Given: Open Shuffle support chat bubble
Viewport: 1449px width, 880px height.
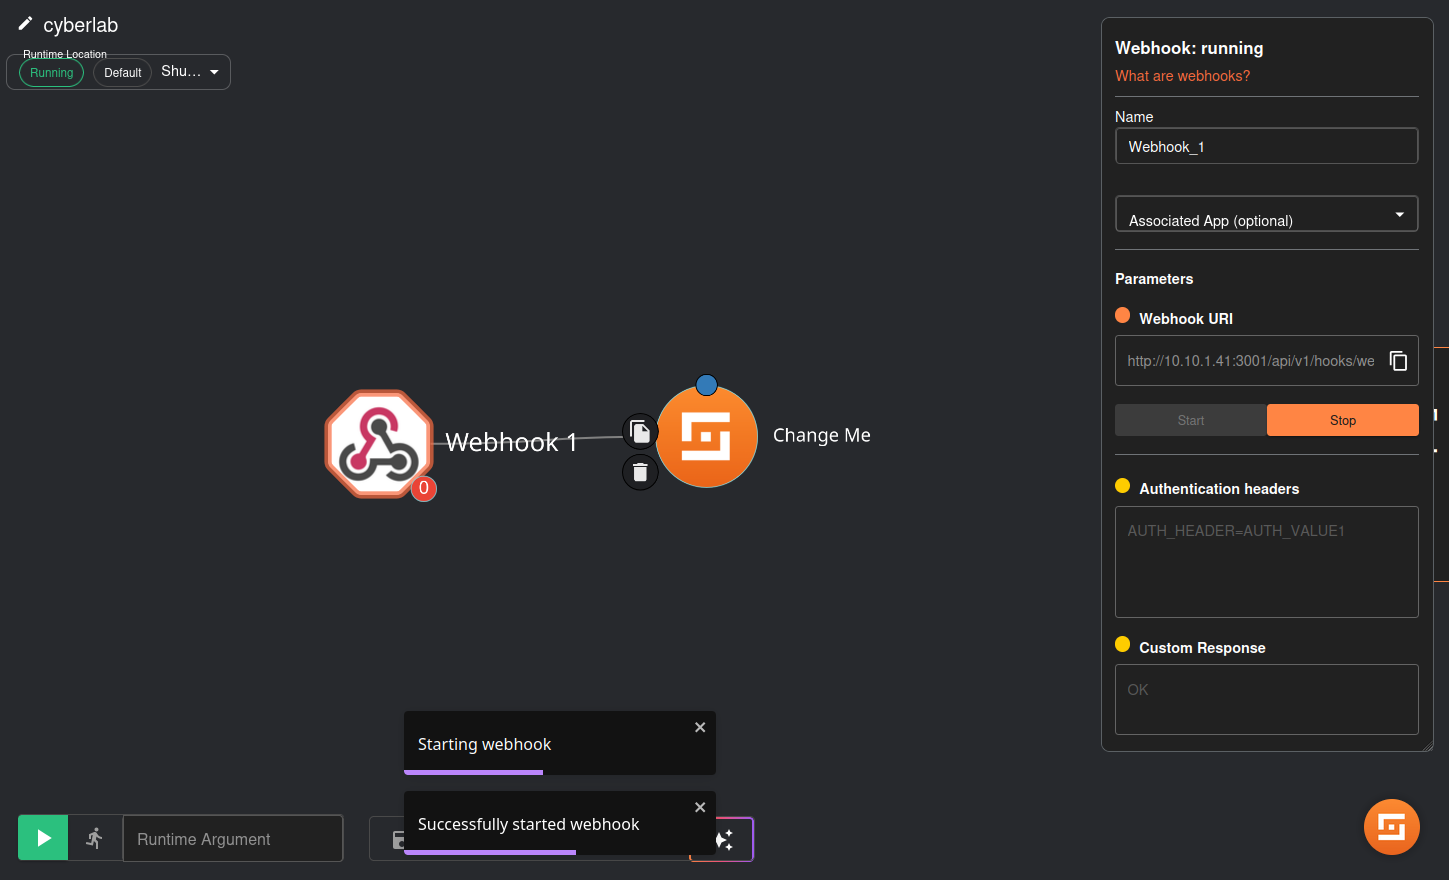Looking at the screenshot, I should [1391, 827].
